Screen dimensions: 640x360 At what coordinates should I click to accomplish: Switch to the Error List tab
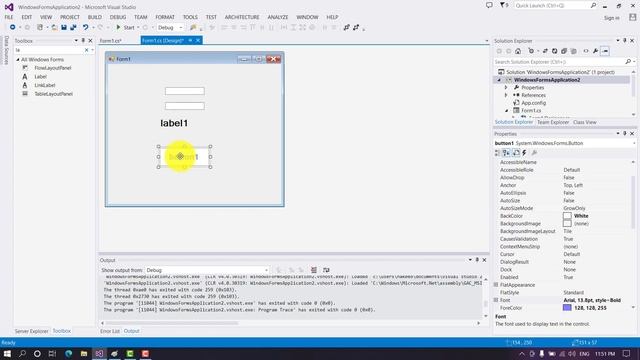tap(110, 331)
